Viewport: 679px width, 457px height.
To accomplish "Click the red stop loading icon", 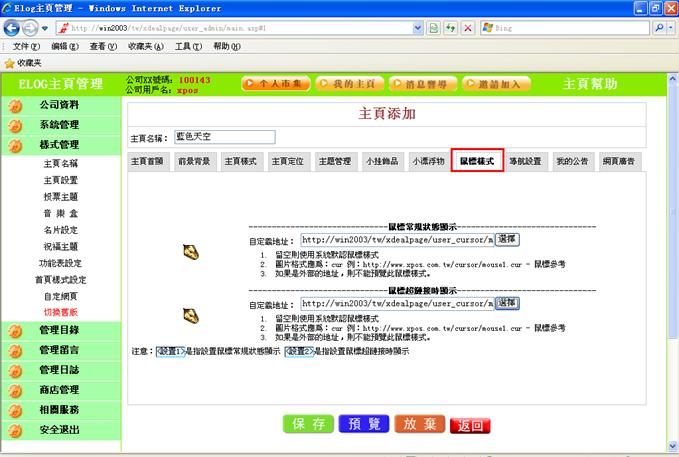I will point(468,28).
